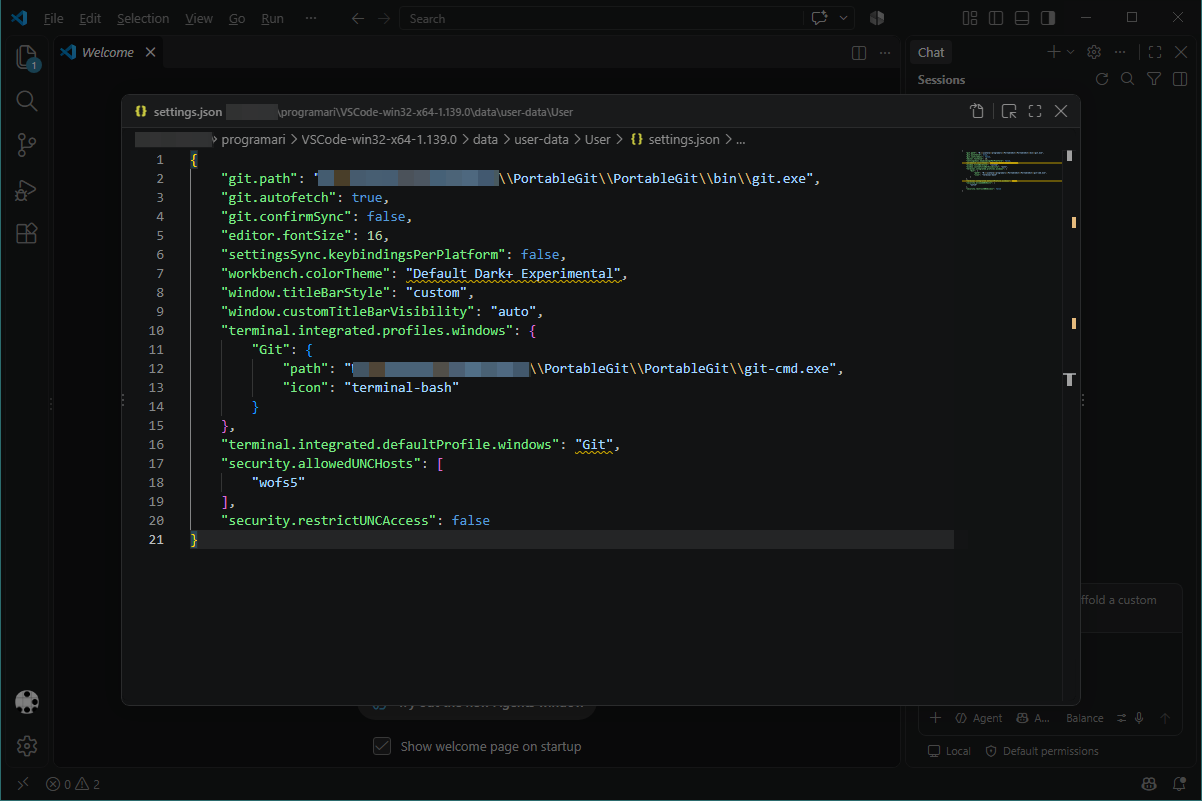Open the Extensions view
The width and height of the screenshot is (1202, 801).
click(27, 234)
